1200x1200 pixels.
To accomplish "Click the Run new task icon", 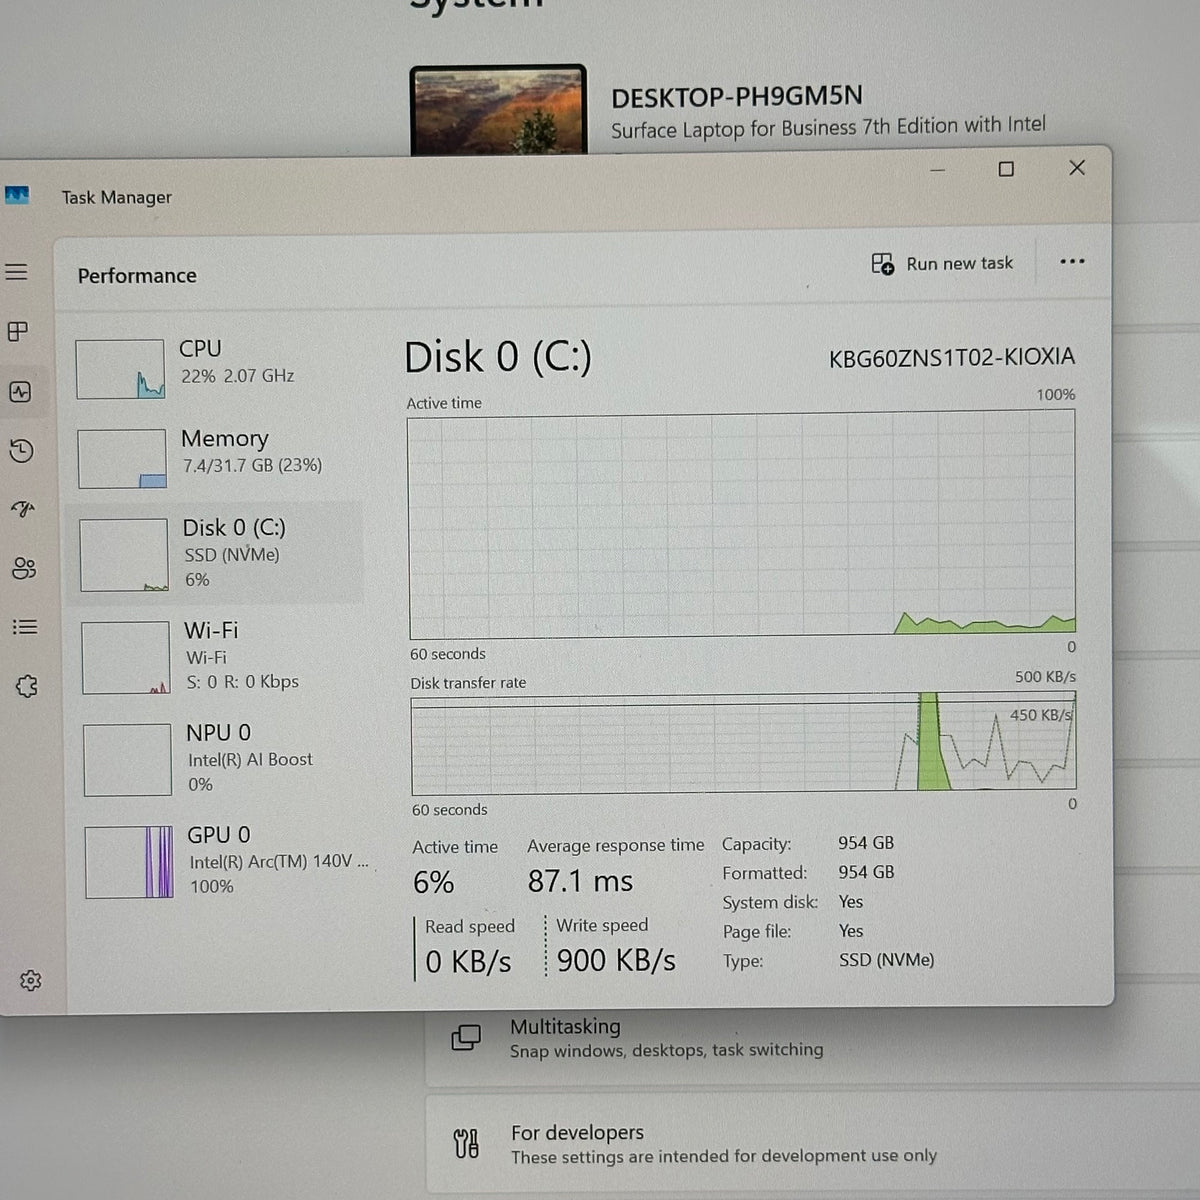I will coord(882,264).
